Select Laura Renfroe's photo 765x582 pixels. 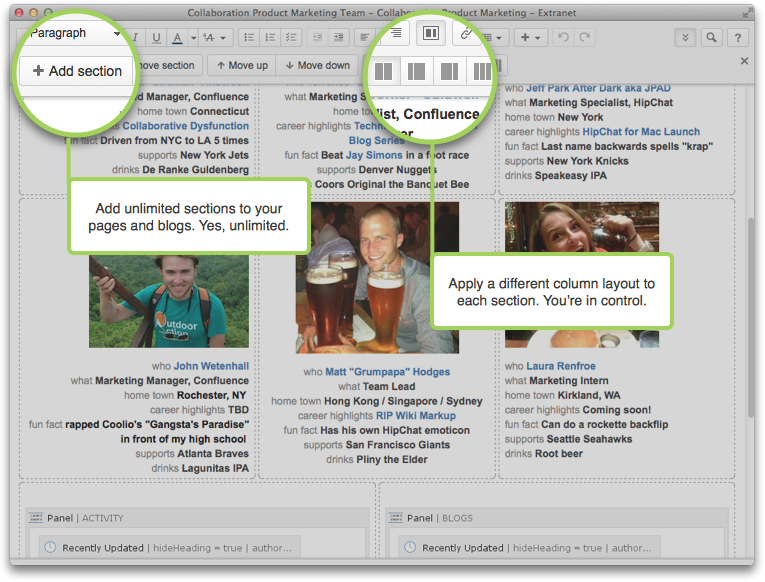point(582,227)
